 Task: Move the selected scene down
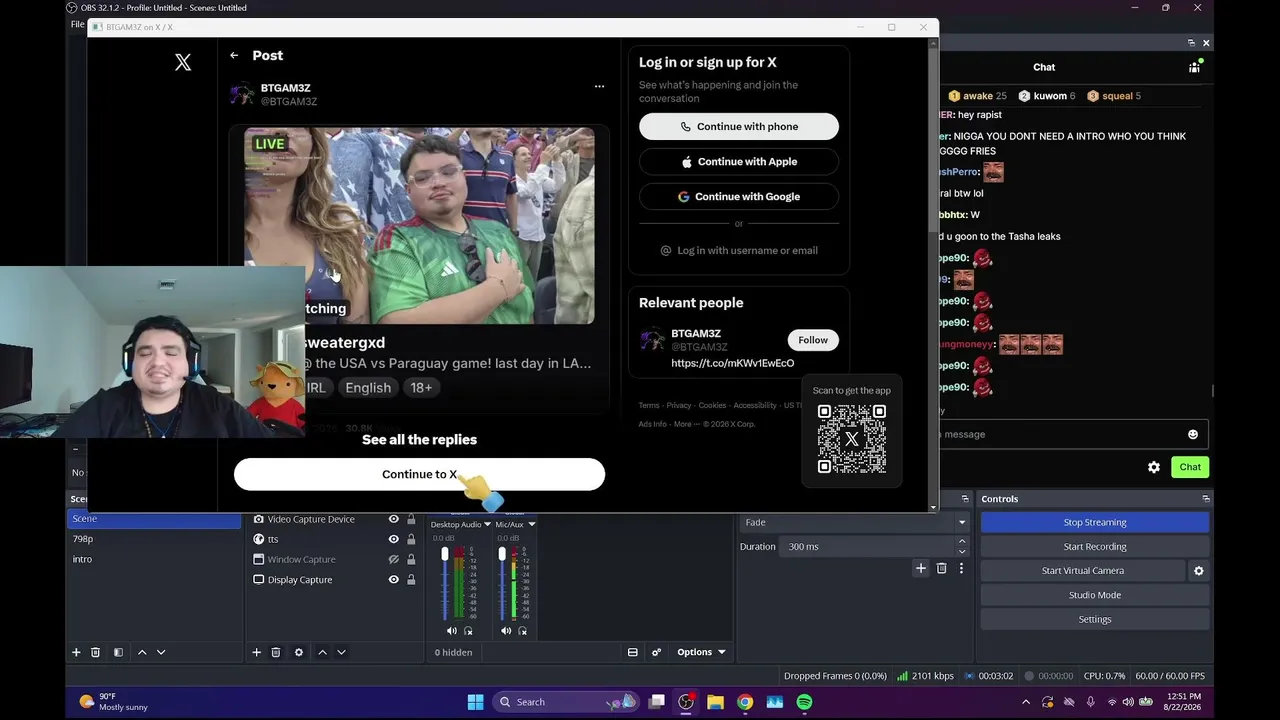tap(161, 652)
